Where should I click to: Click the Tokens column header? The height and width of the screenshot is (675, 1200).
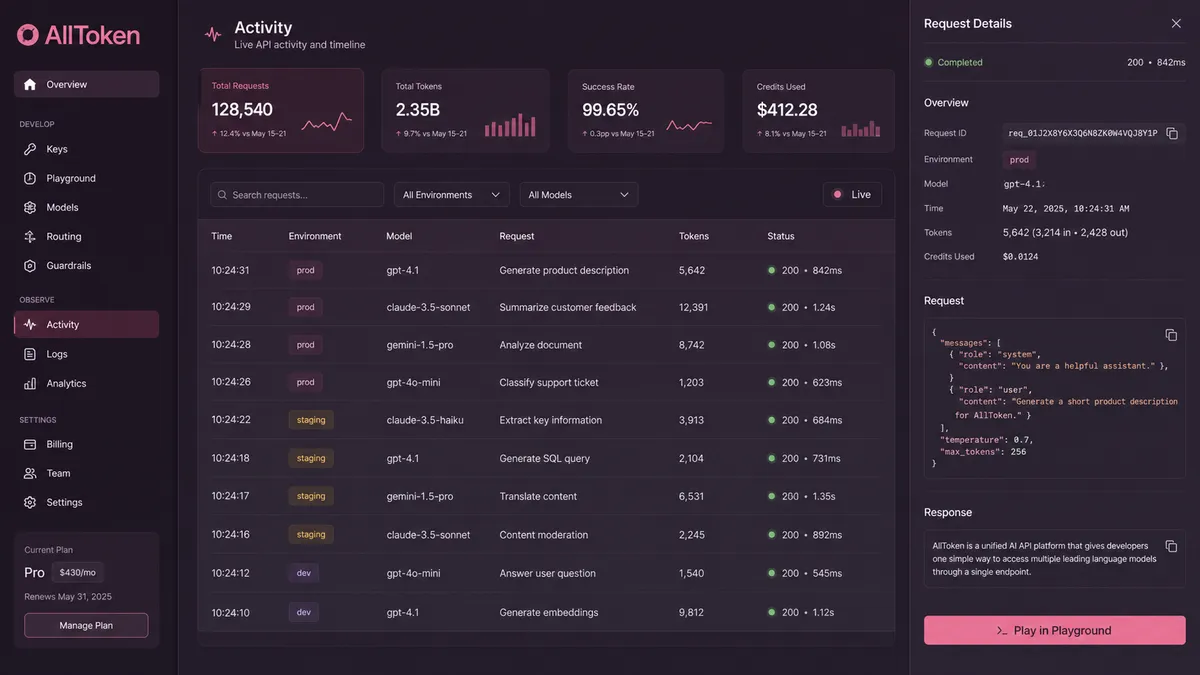point(694,236)
